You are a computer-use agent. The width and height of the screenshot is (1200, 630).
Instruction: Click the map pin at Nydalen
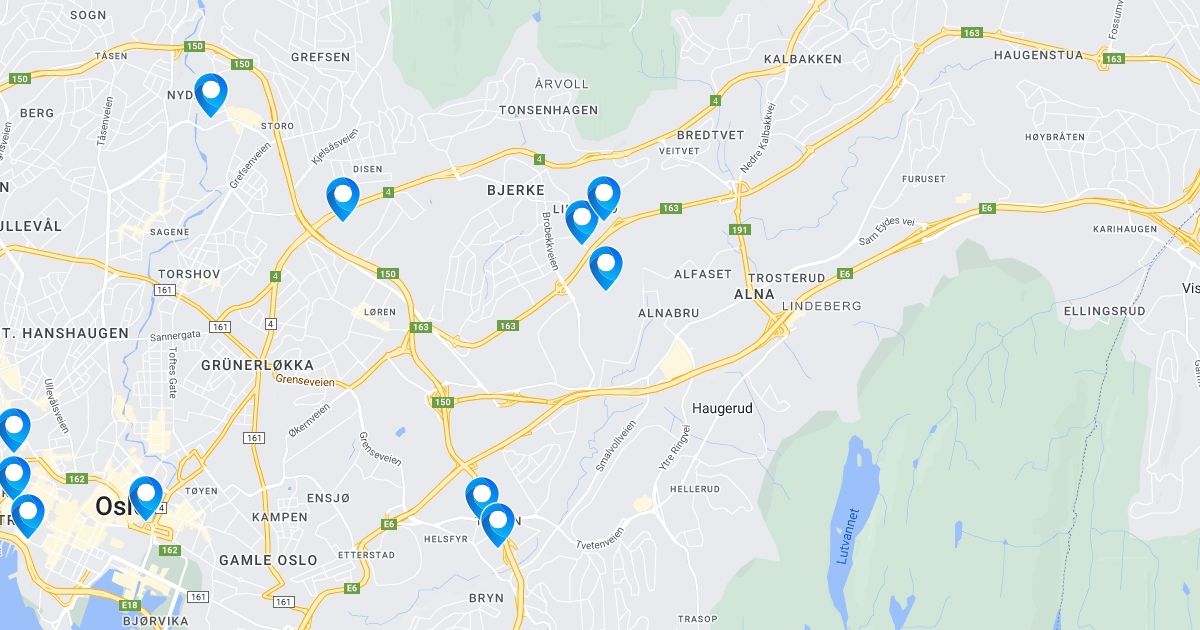(211, 94)
